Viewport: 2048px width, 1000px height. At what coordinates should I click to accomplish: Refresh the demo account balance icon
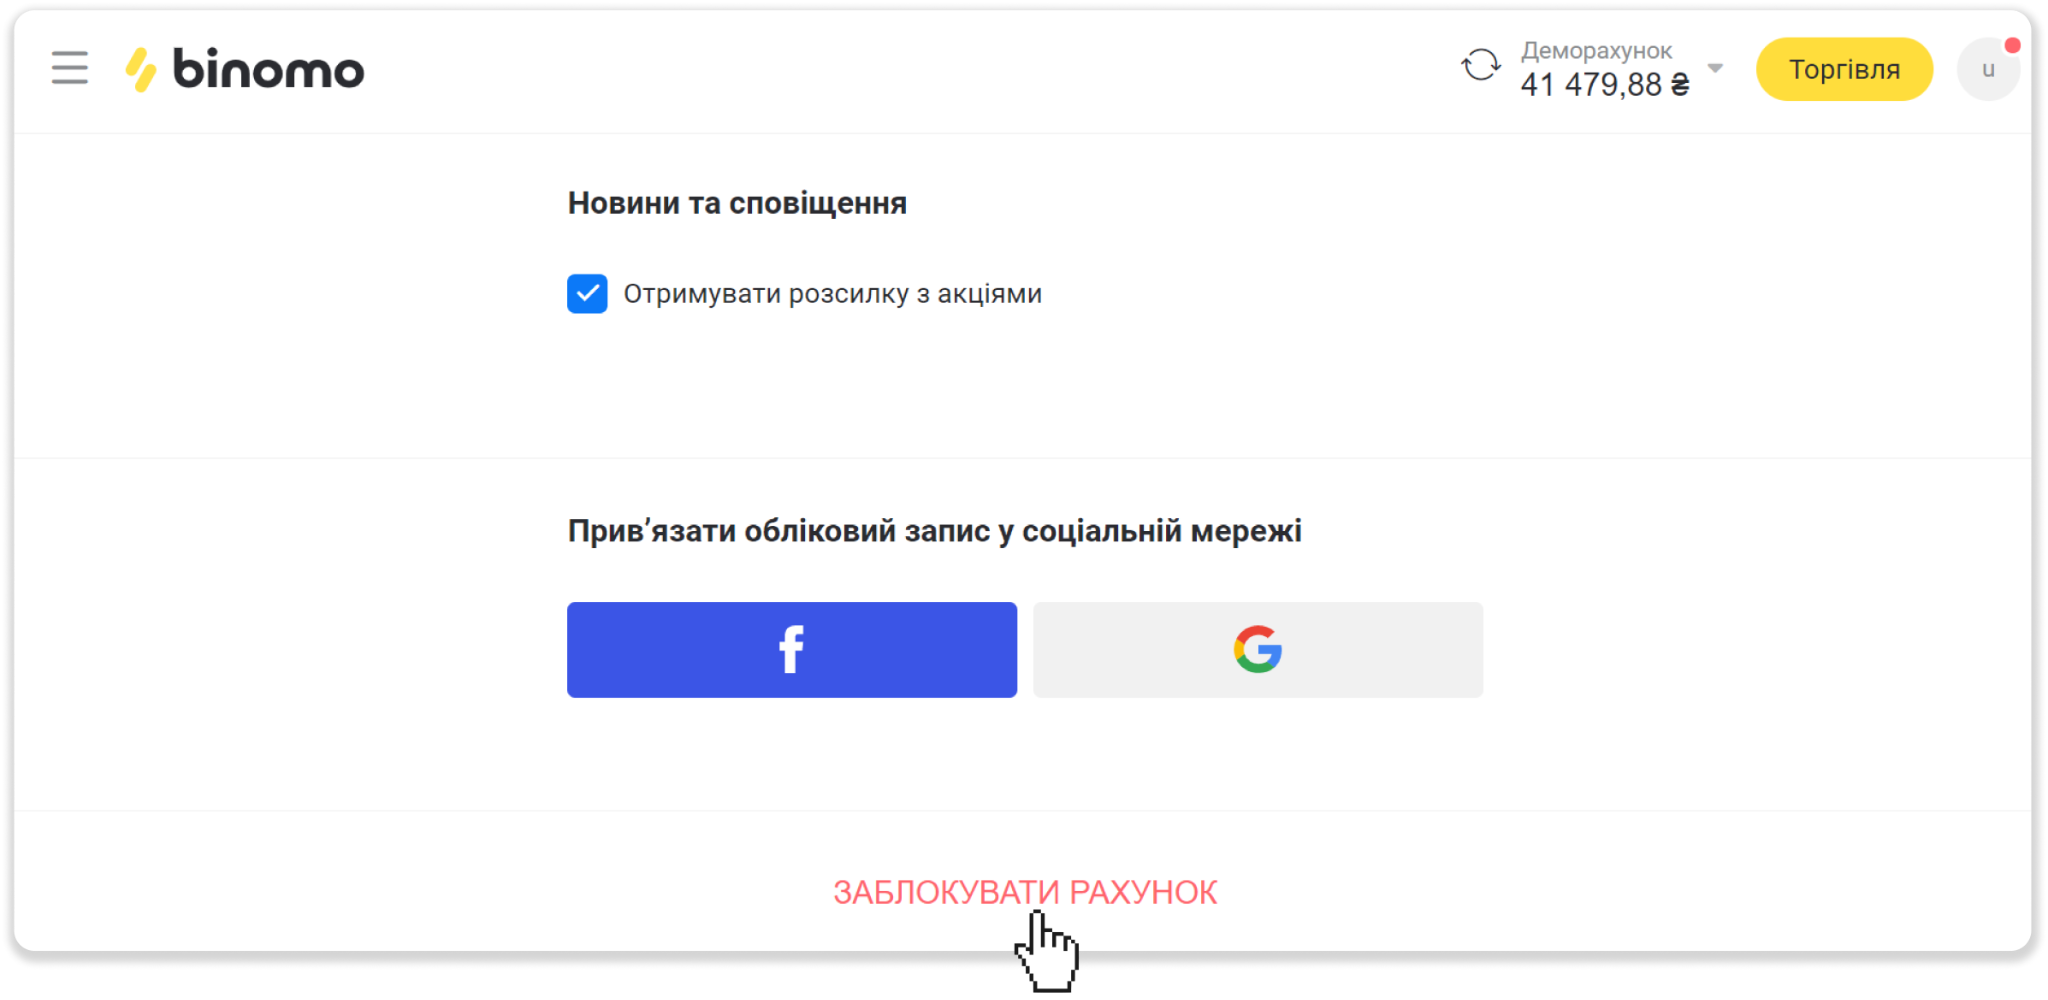1481,66
